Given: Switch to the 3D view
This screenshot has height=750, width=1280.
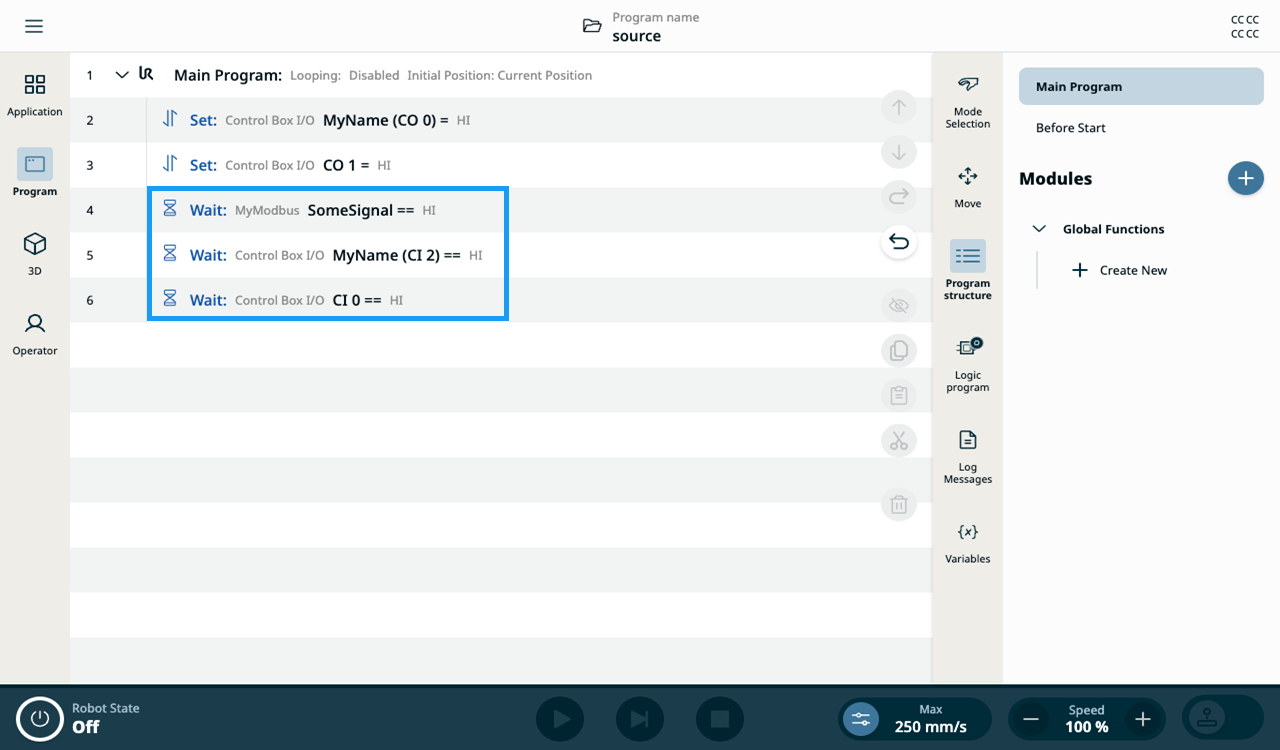Looking at the screenshot, I should pos(35,254).
